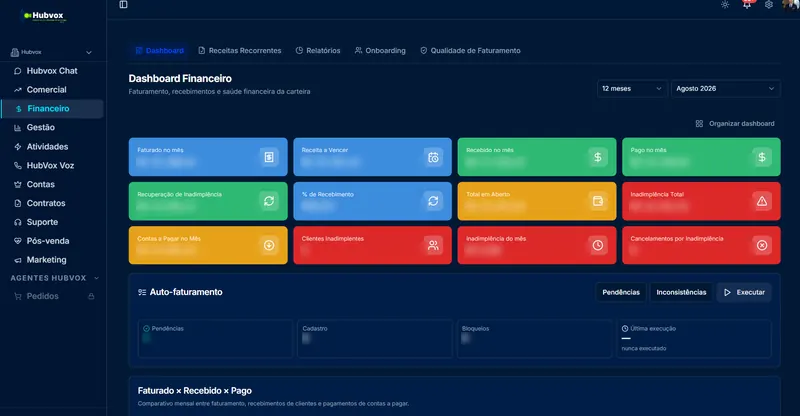Image resolution: width=800 pixels, height=416 pixels.
Task: Click refresh icon on % de Recebimento
Action: [x=433, y=201]
